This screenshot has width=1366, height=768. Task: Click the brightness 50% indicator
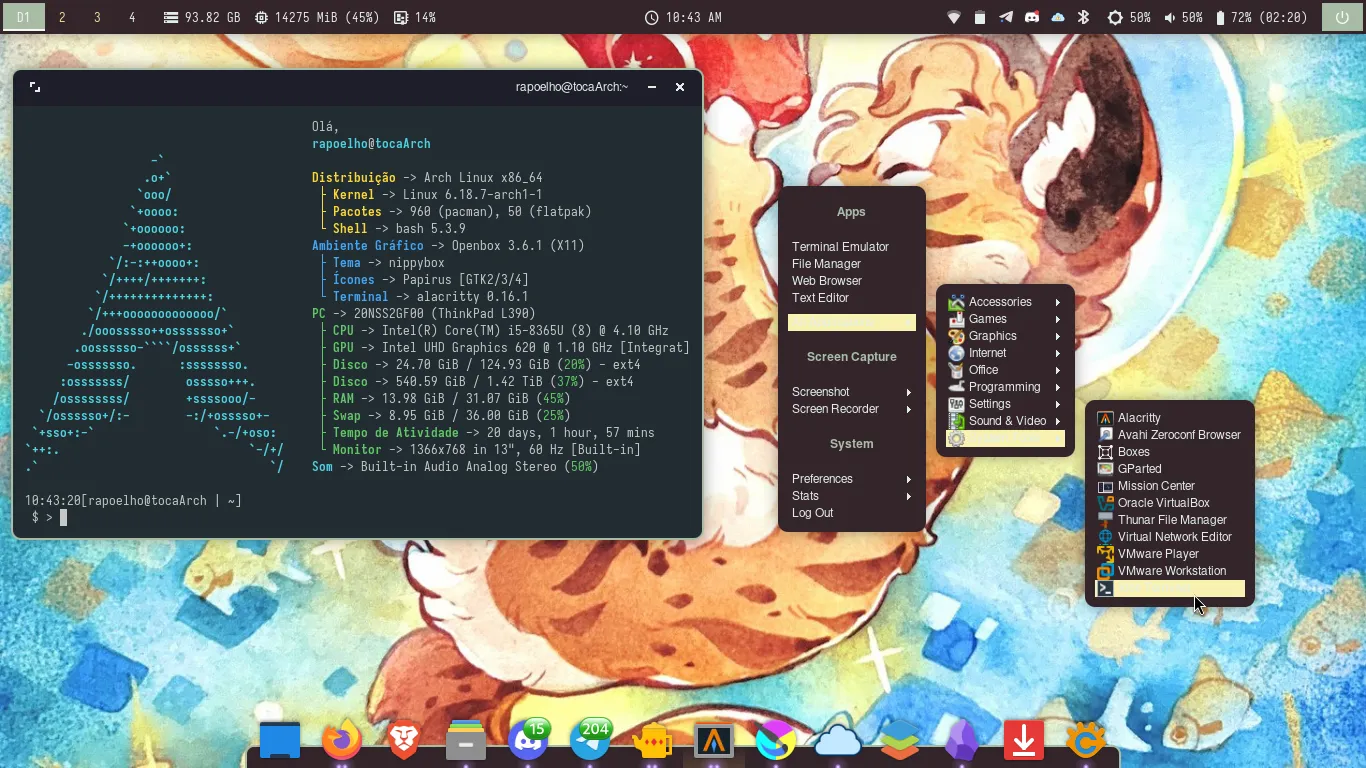pyautogui.click(x=1129, y=17)
